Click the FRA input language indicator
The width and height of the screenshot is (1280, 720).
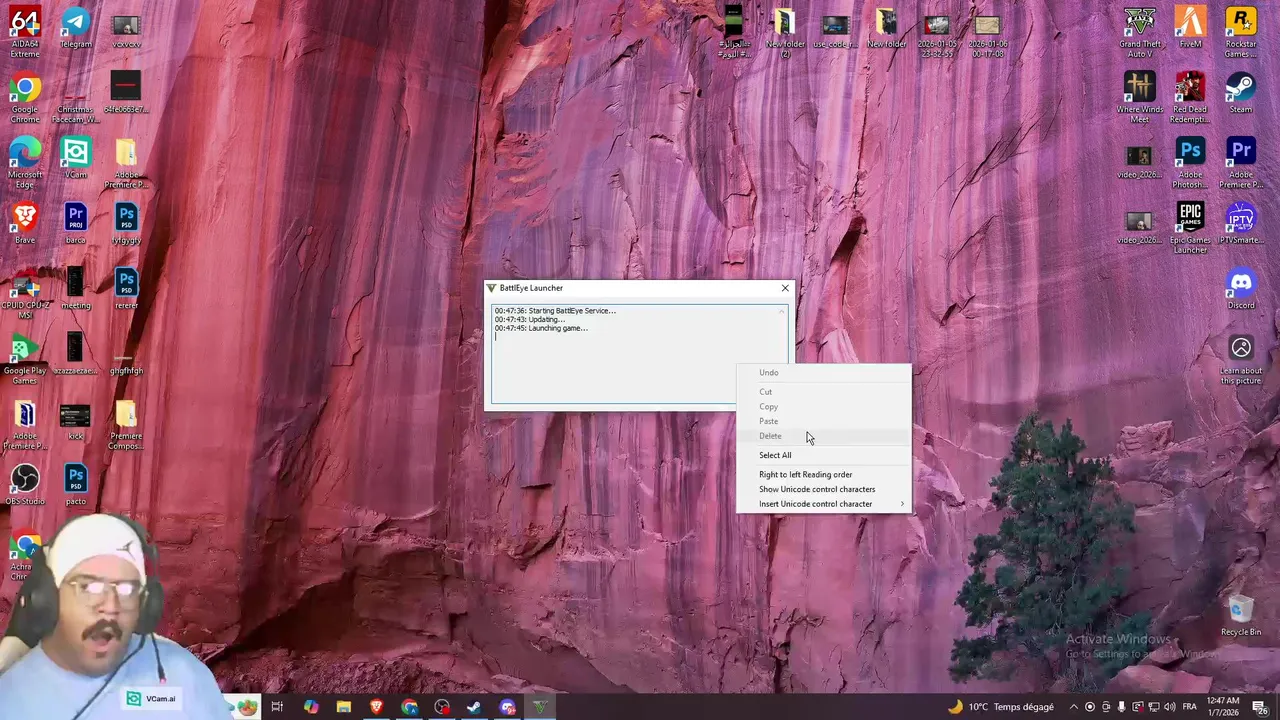pyautogui.click(x=1190, y=707)
